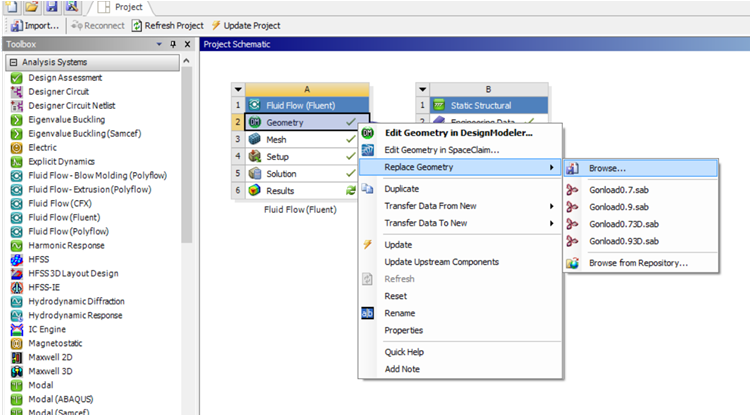Select Magnetostatic icon in Toolbox

click(x=17, y=343)
